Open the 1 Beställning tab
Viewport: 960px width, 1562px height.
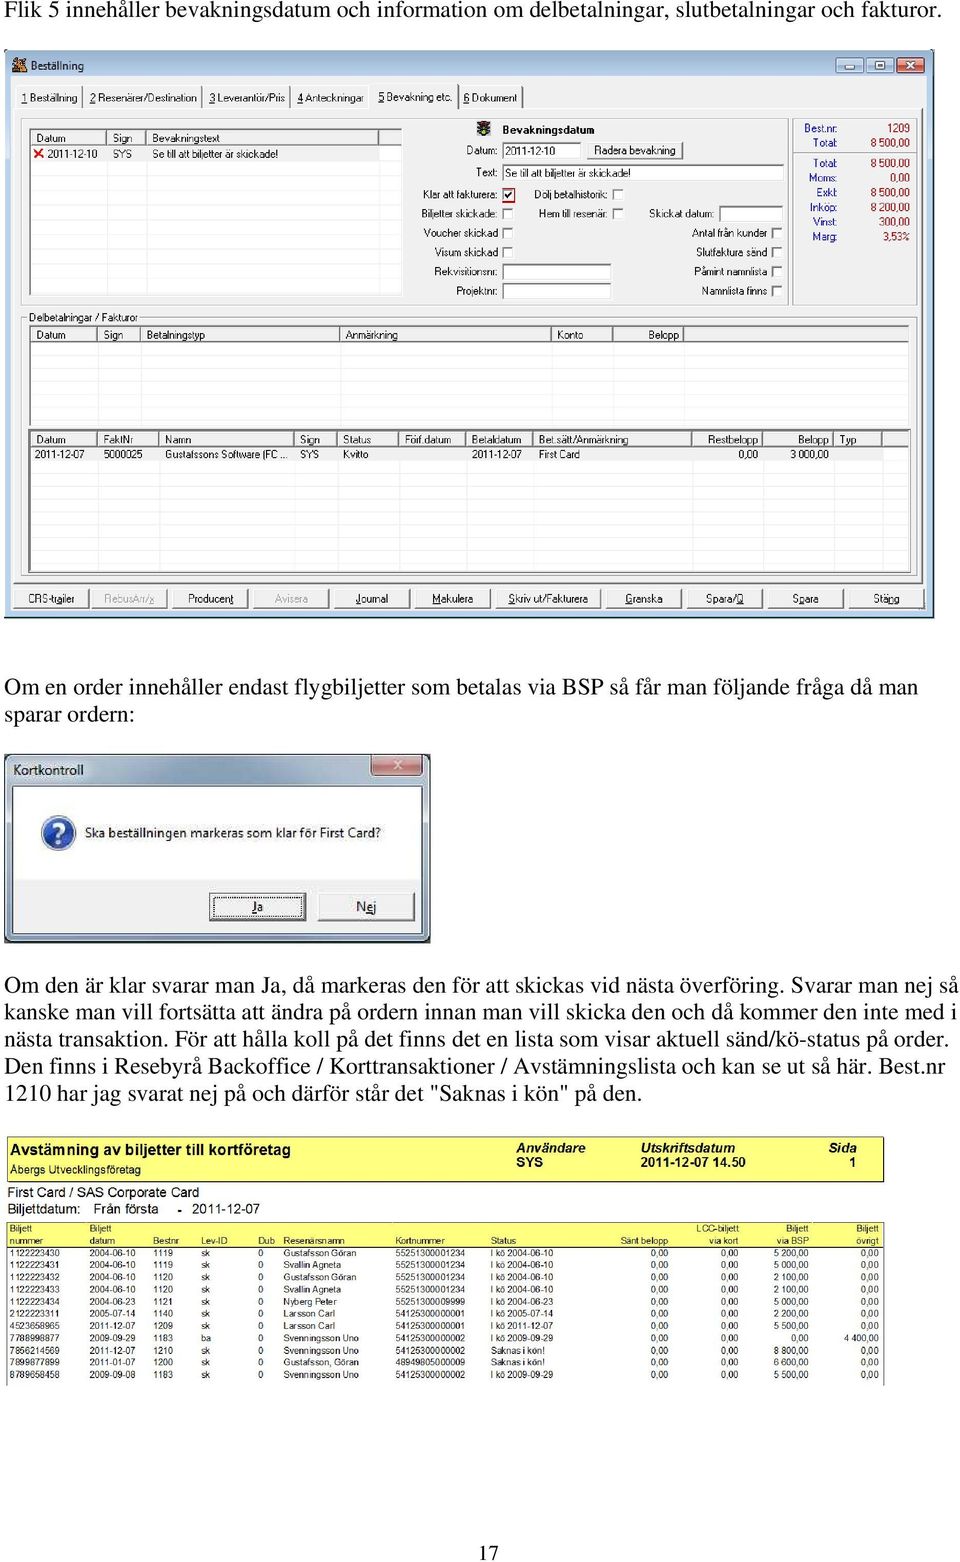pos(50,98)
